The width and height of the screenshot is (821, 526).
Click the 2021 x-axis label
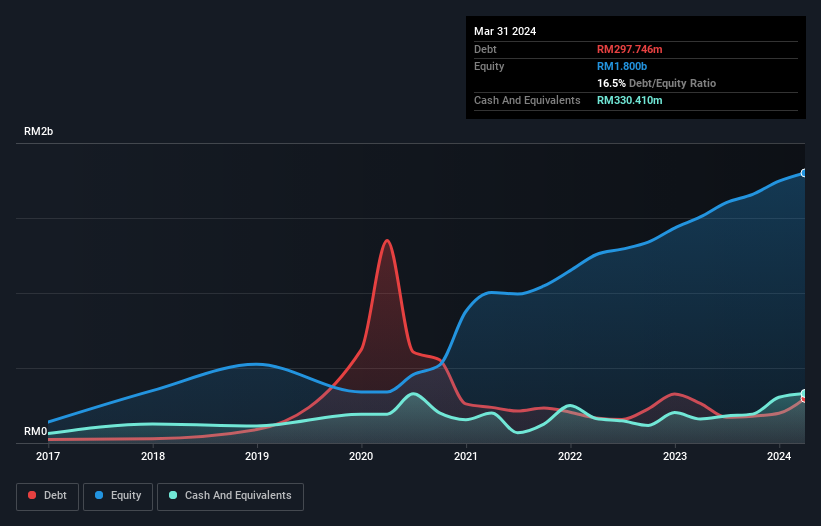click(466, 456)
